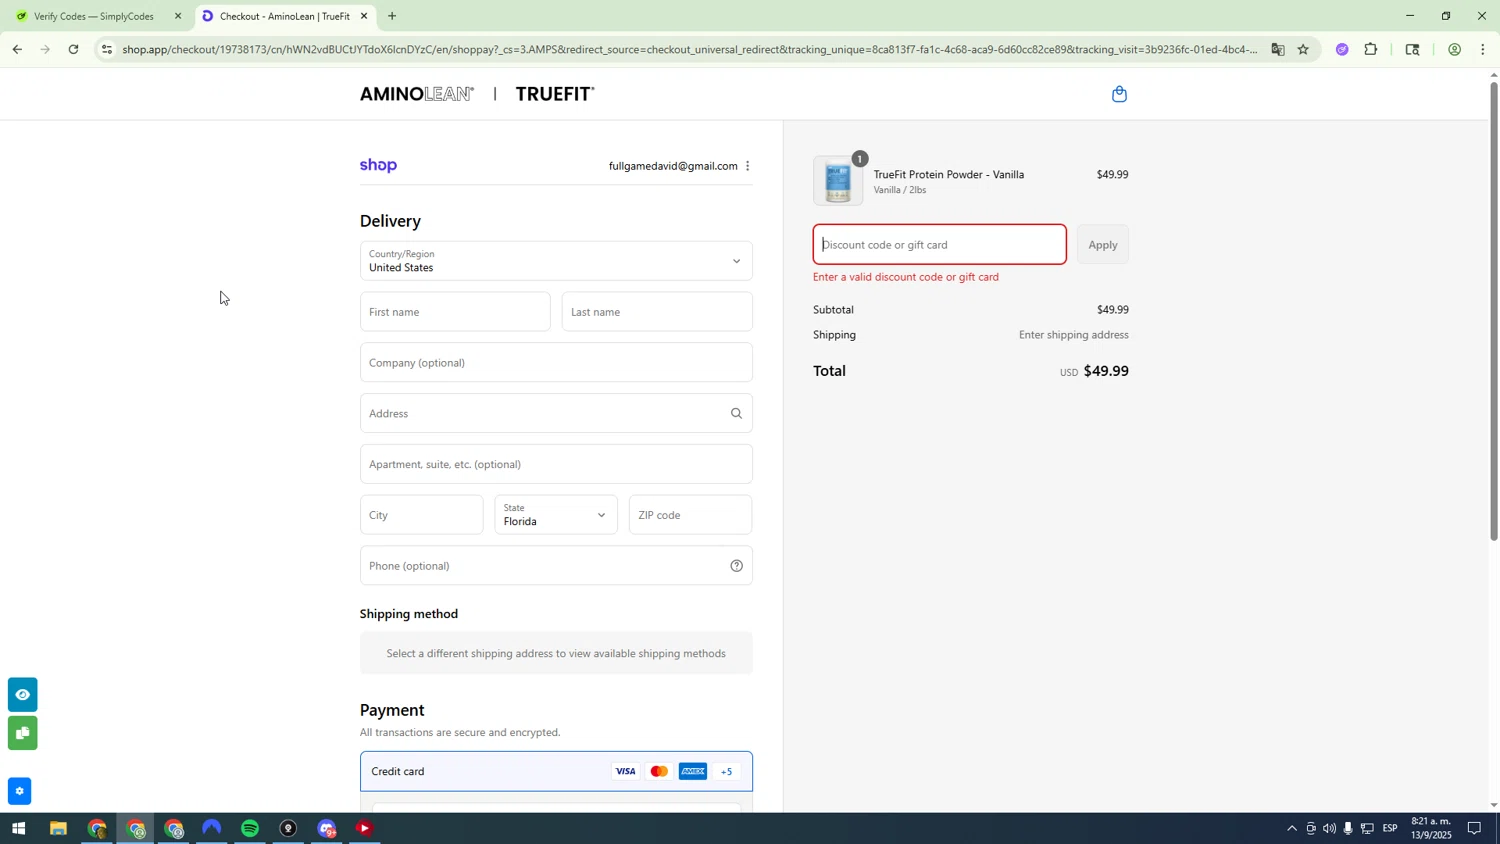The width and height of the screenshot is (1500, 844).
Task: Open the shopping bag cart icon
Action: point(1119,94)
